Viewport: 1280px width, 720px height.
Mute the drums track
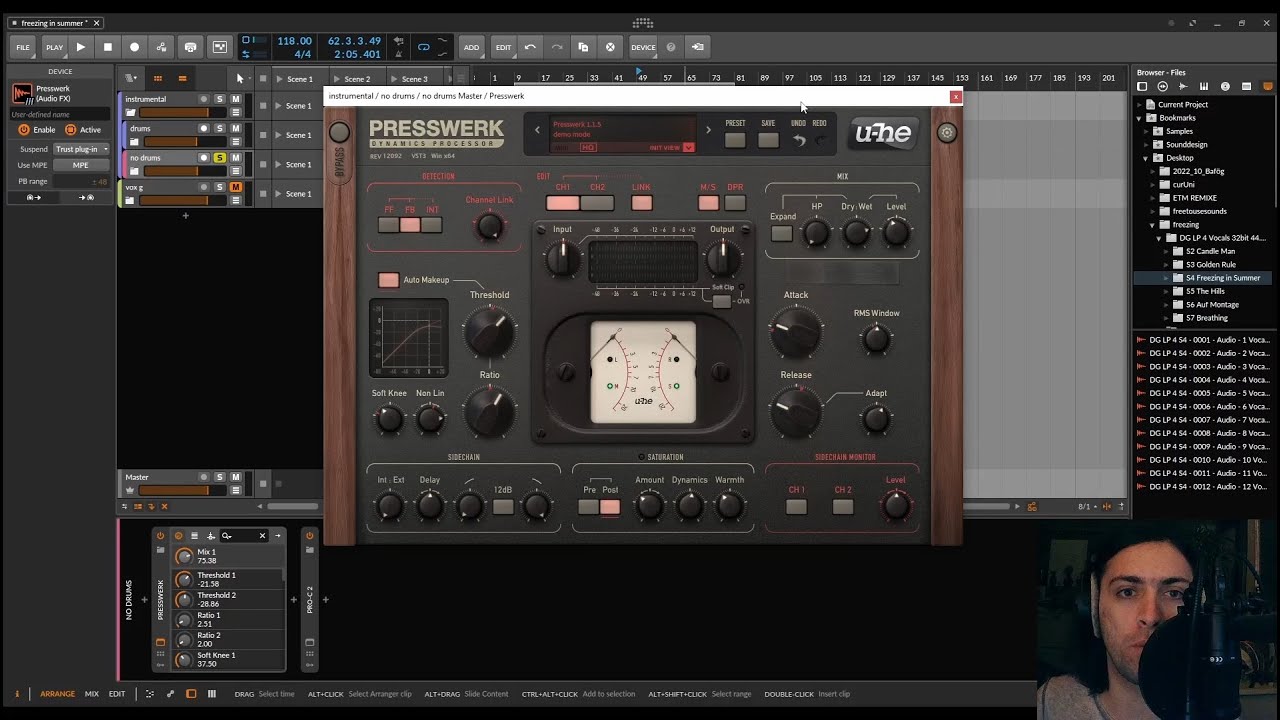pos(236,128)
